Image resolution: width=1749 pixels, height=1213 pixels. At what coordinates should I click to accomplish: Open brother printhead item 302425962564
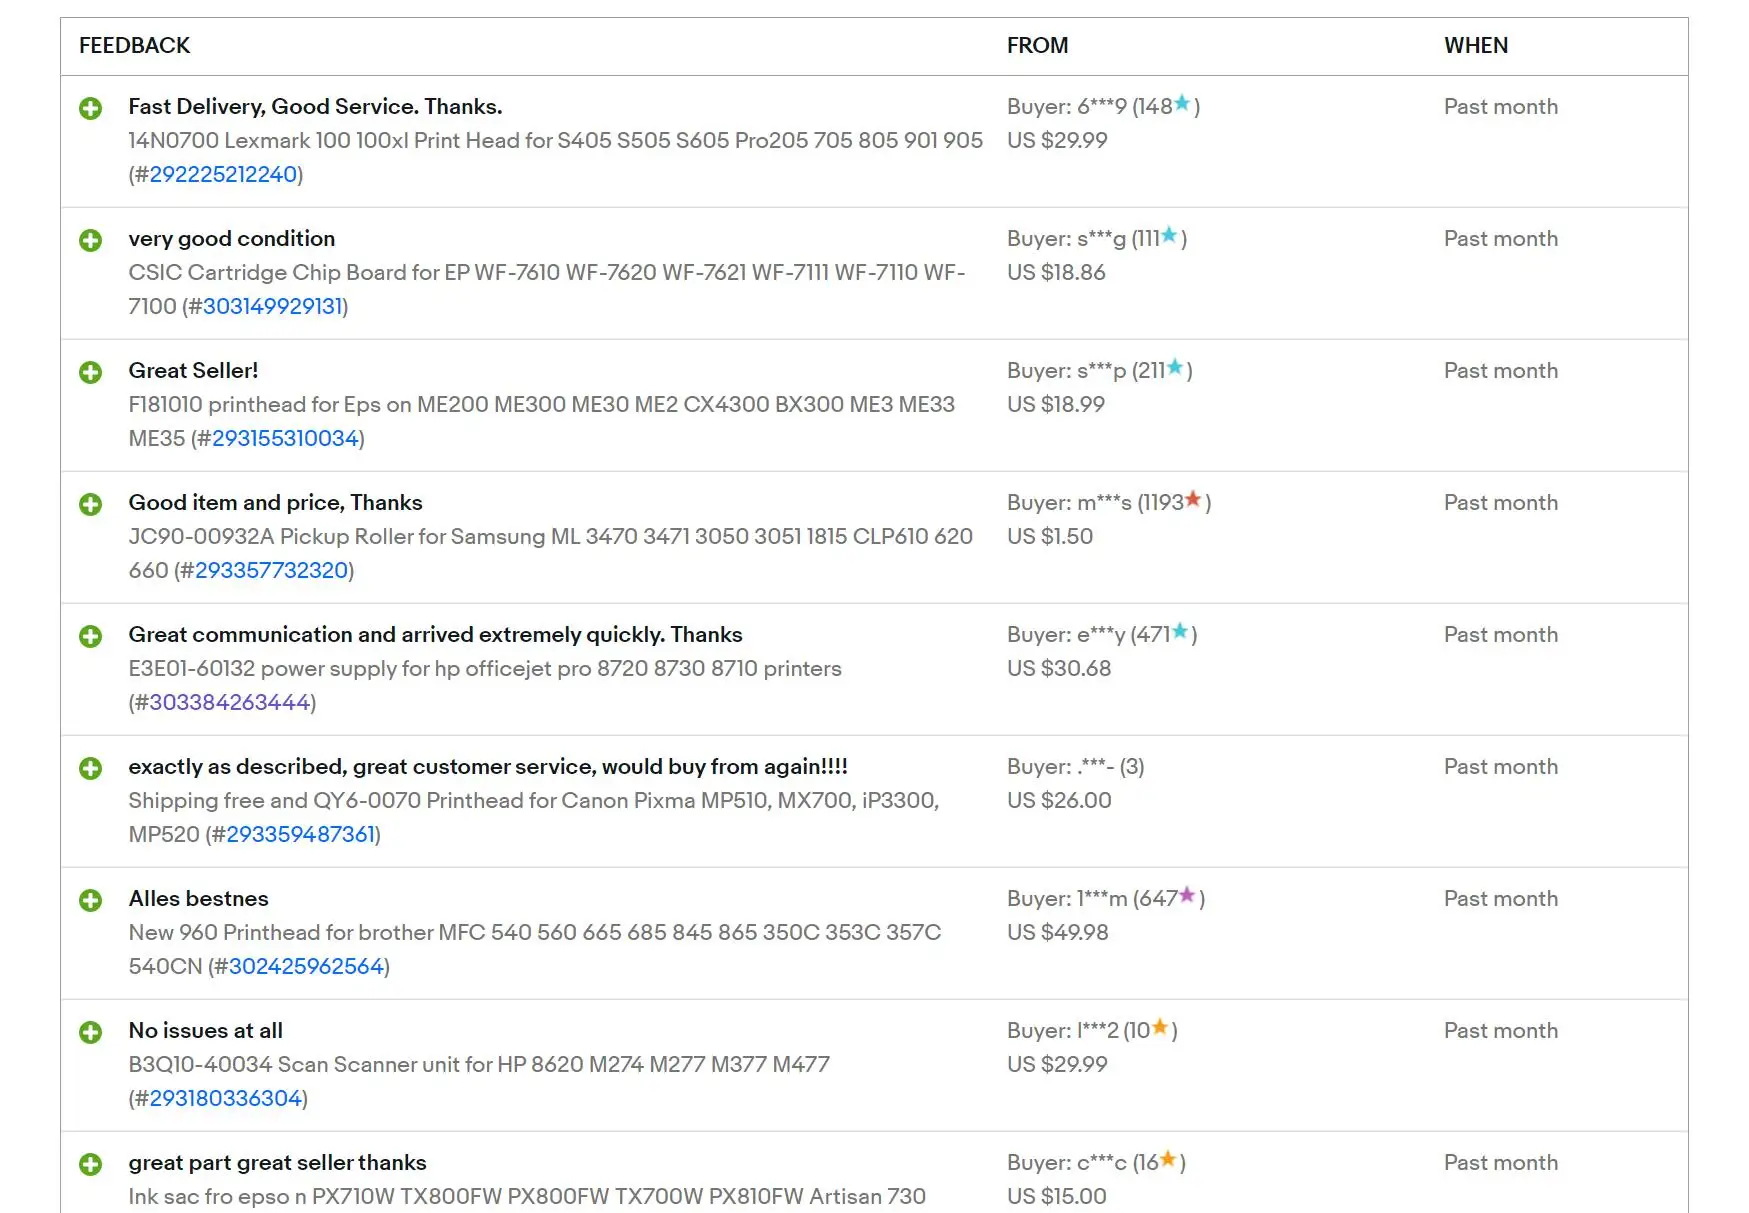(306, 966)
